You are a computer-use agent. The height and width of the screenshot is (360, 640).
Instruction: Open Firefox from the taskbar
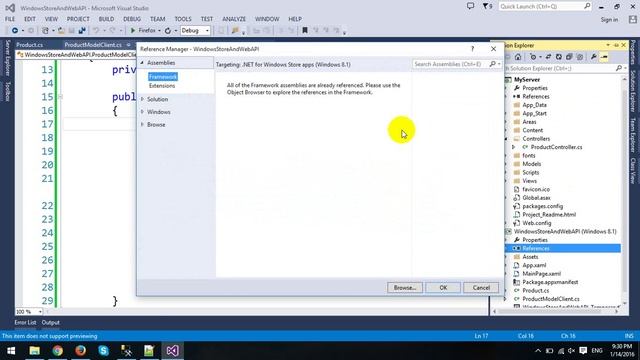[x=80, y=351]
